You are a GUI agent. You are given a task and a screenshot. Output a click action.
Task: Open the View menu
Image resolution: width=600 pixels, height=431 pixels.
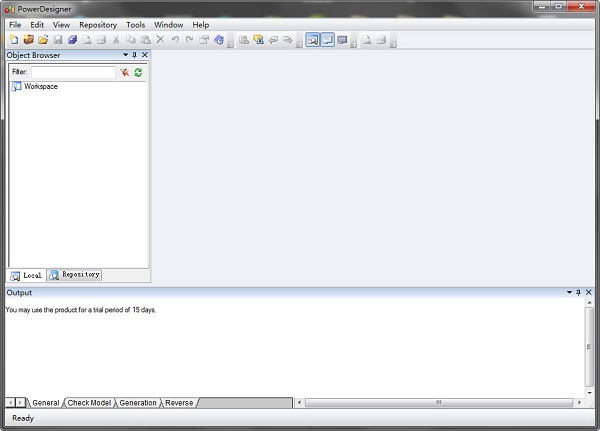coord(61,25)
